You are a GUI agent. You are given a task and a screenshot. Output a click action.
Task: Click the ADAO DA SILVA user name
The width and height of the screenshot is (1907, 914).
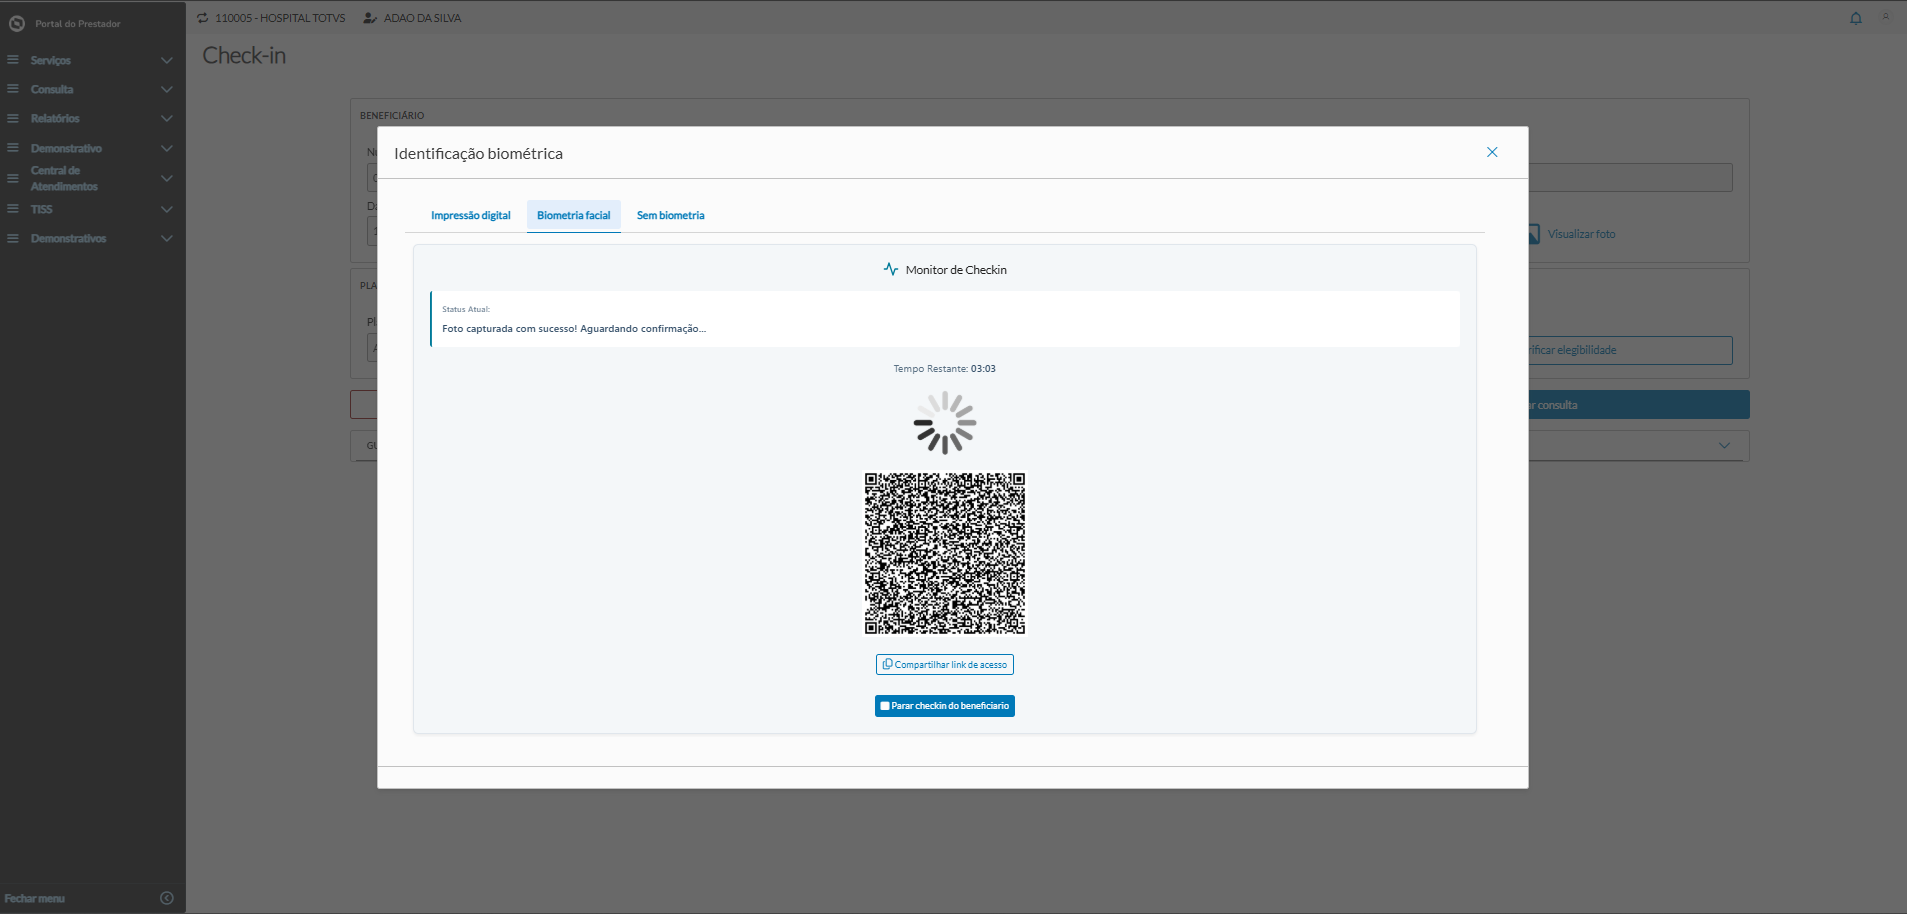pyautogui.click(x=423, y=18)
